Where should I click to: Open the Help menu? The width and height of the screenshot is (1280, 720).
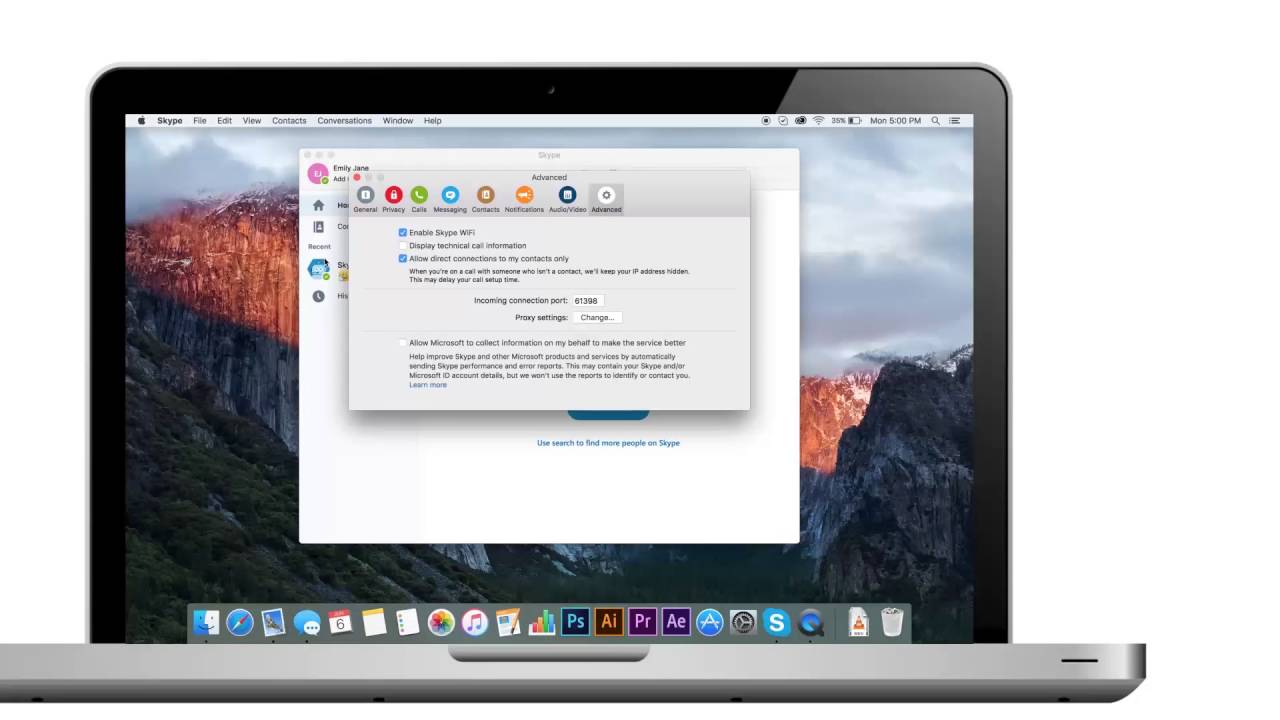433,120
